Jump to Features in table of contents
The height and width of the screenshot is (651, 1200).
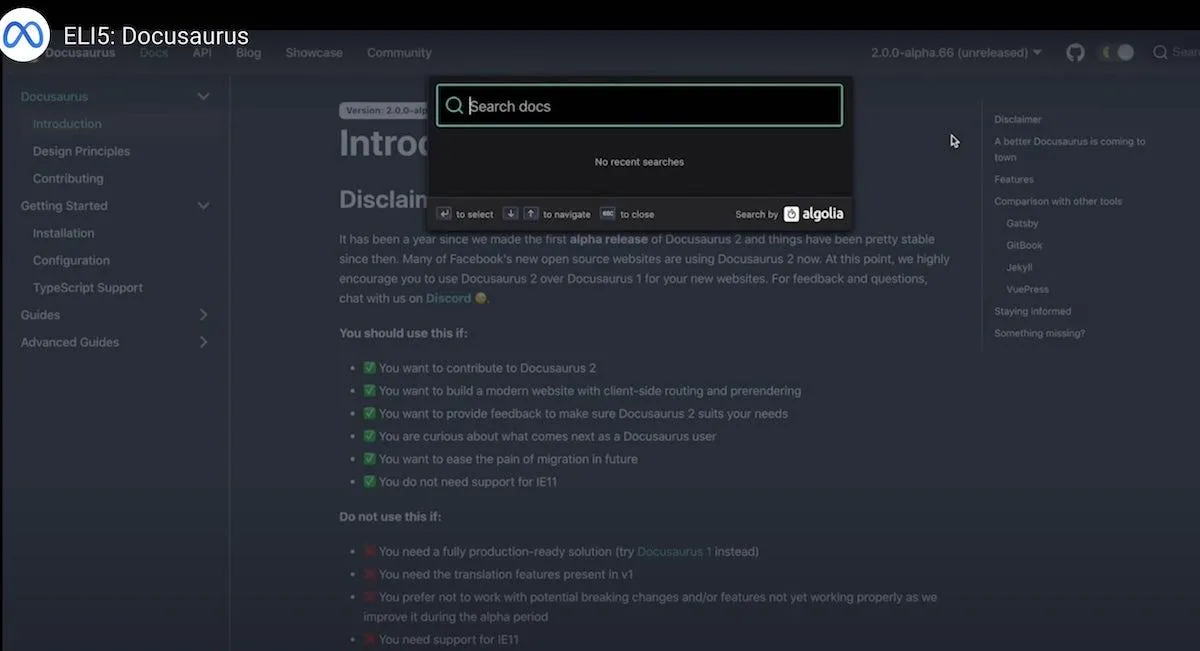coord(1014,180)
